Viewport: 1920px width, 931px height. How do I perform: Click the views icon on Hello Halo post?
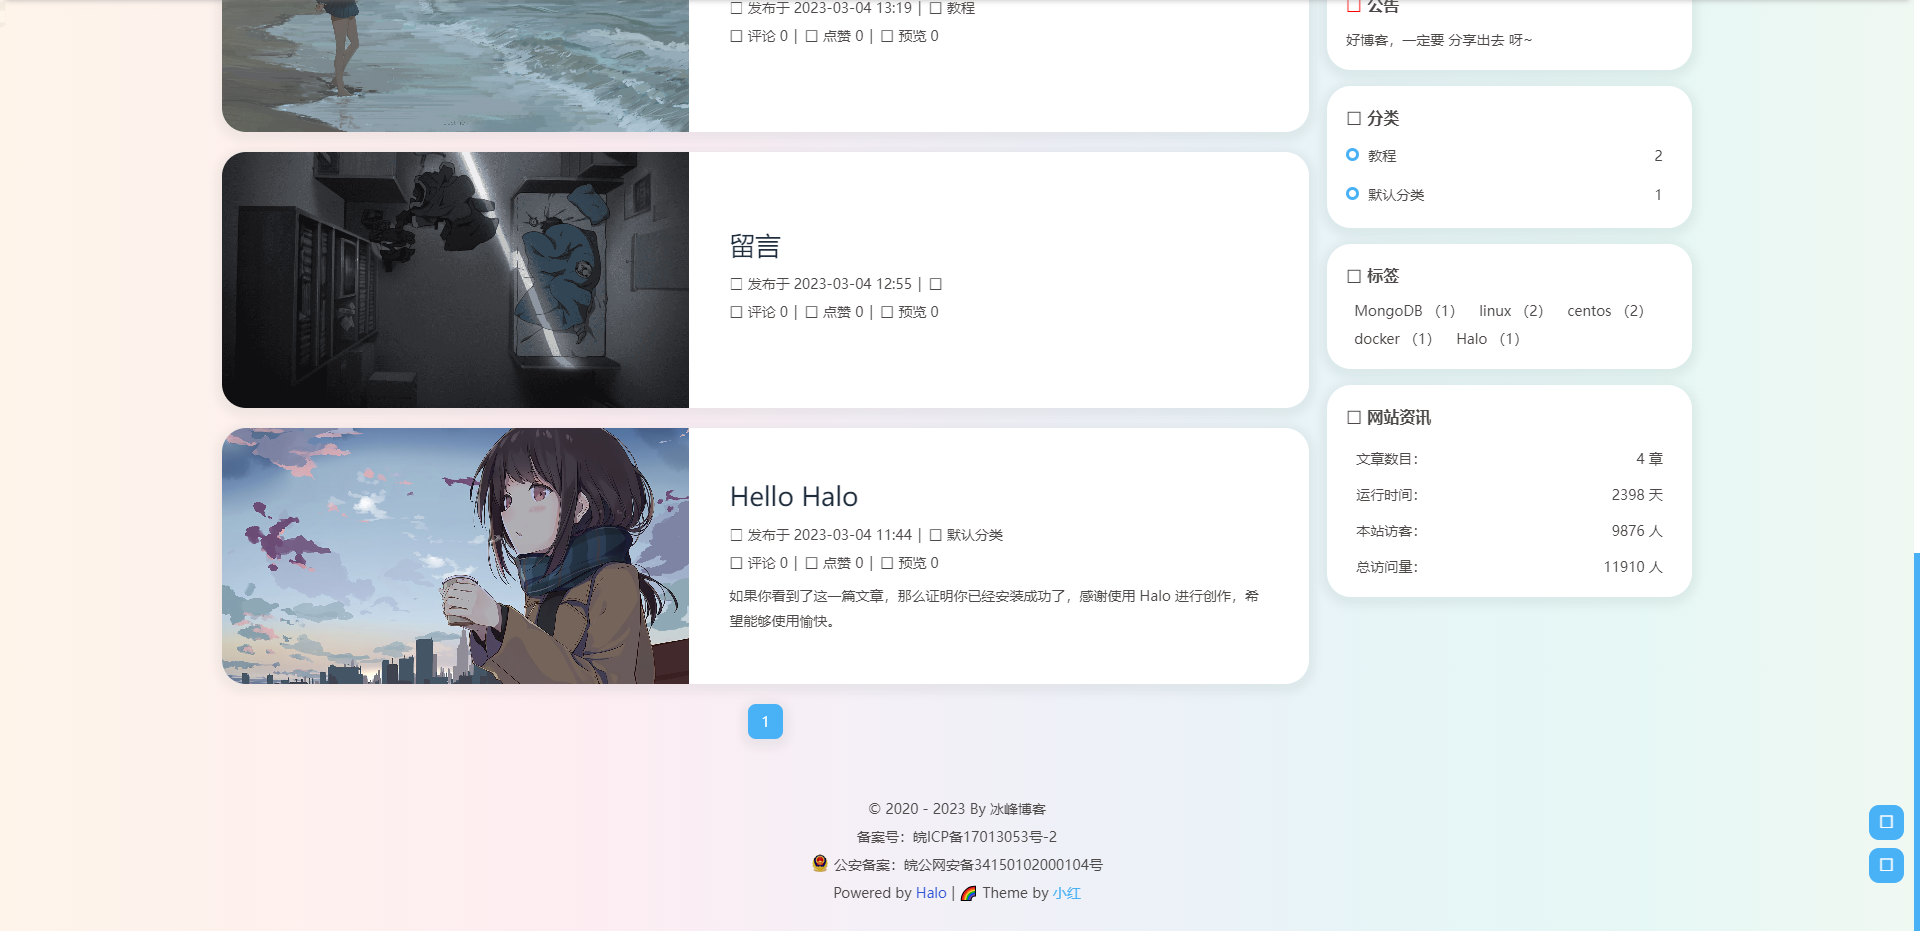click(x=887, y=562)
